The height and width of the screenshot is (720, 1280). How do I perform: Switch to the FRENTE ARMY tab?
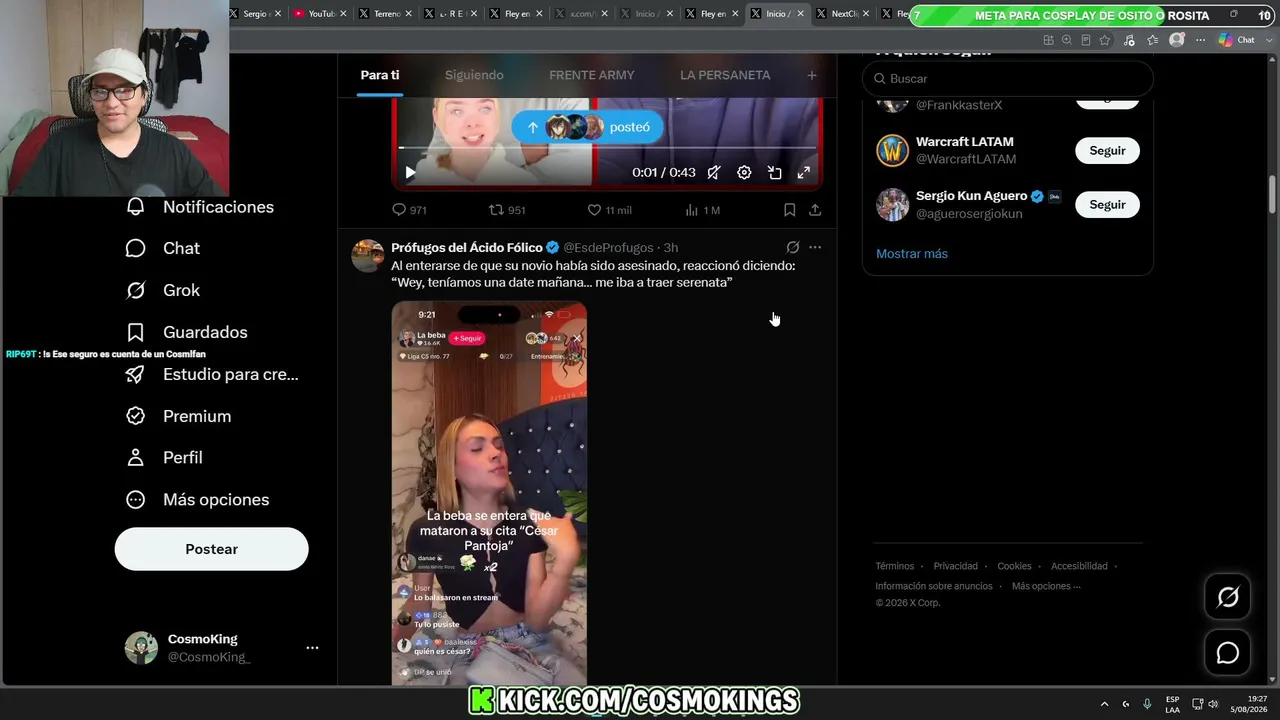(592, 75)
